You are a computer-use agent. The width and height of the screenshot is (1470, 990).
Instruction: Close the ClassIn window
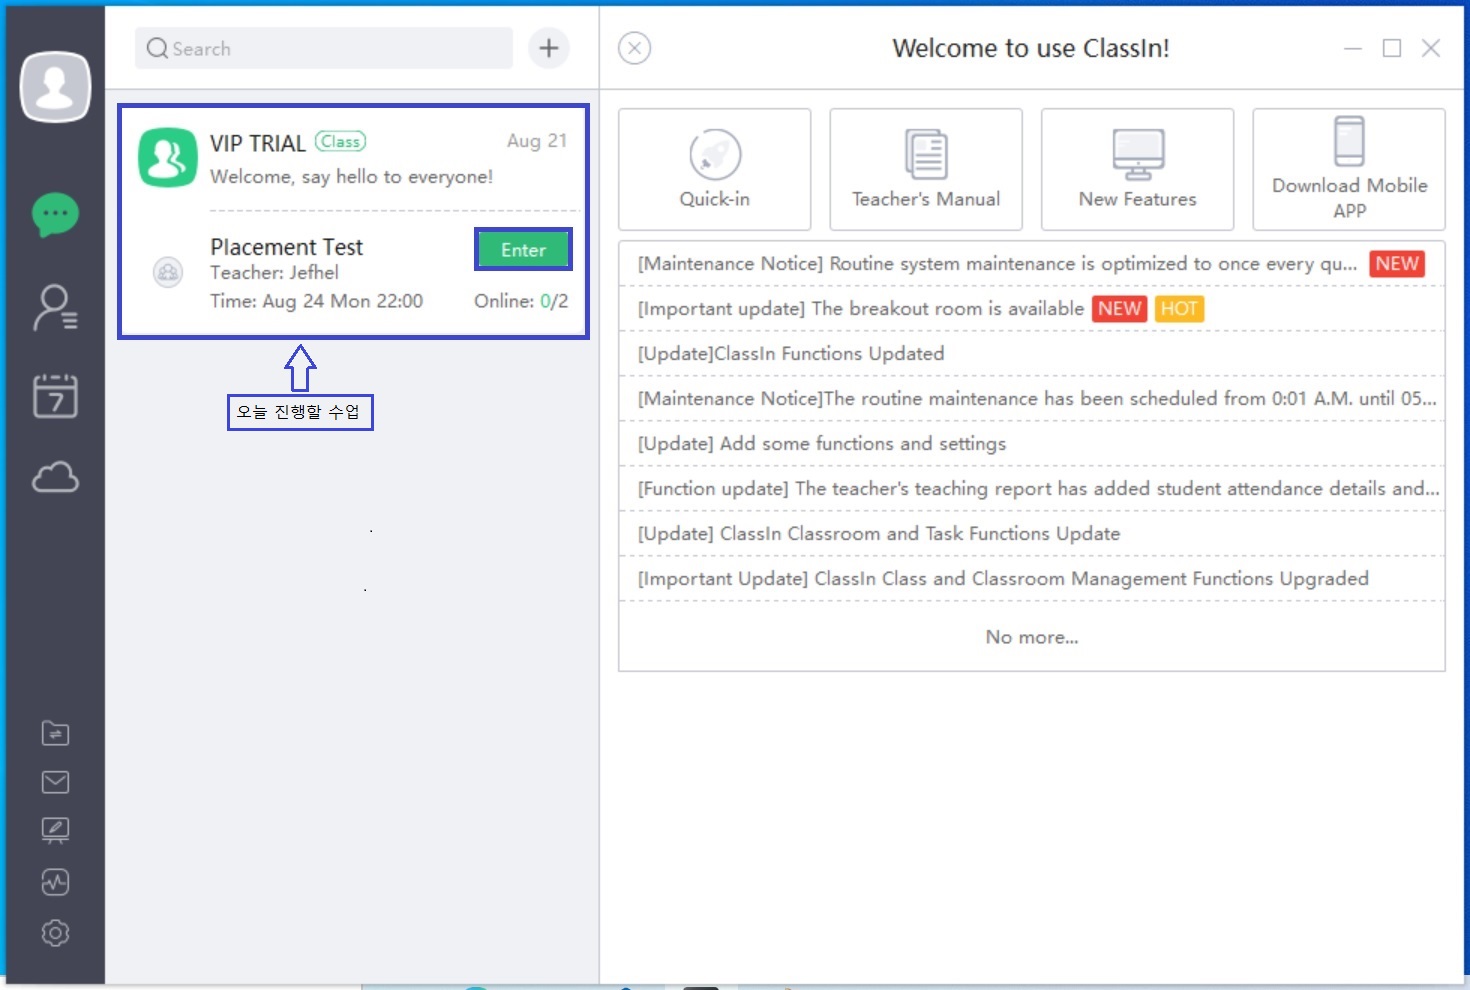(x=1431, y=48)
